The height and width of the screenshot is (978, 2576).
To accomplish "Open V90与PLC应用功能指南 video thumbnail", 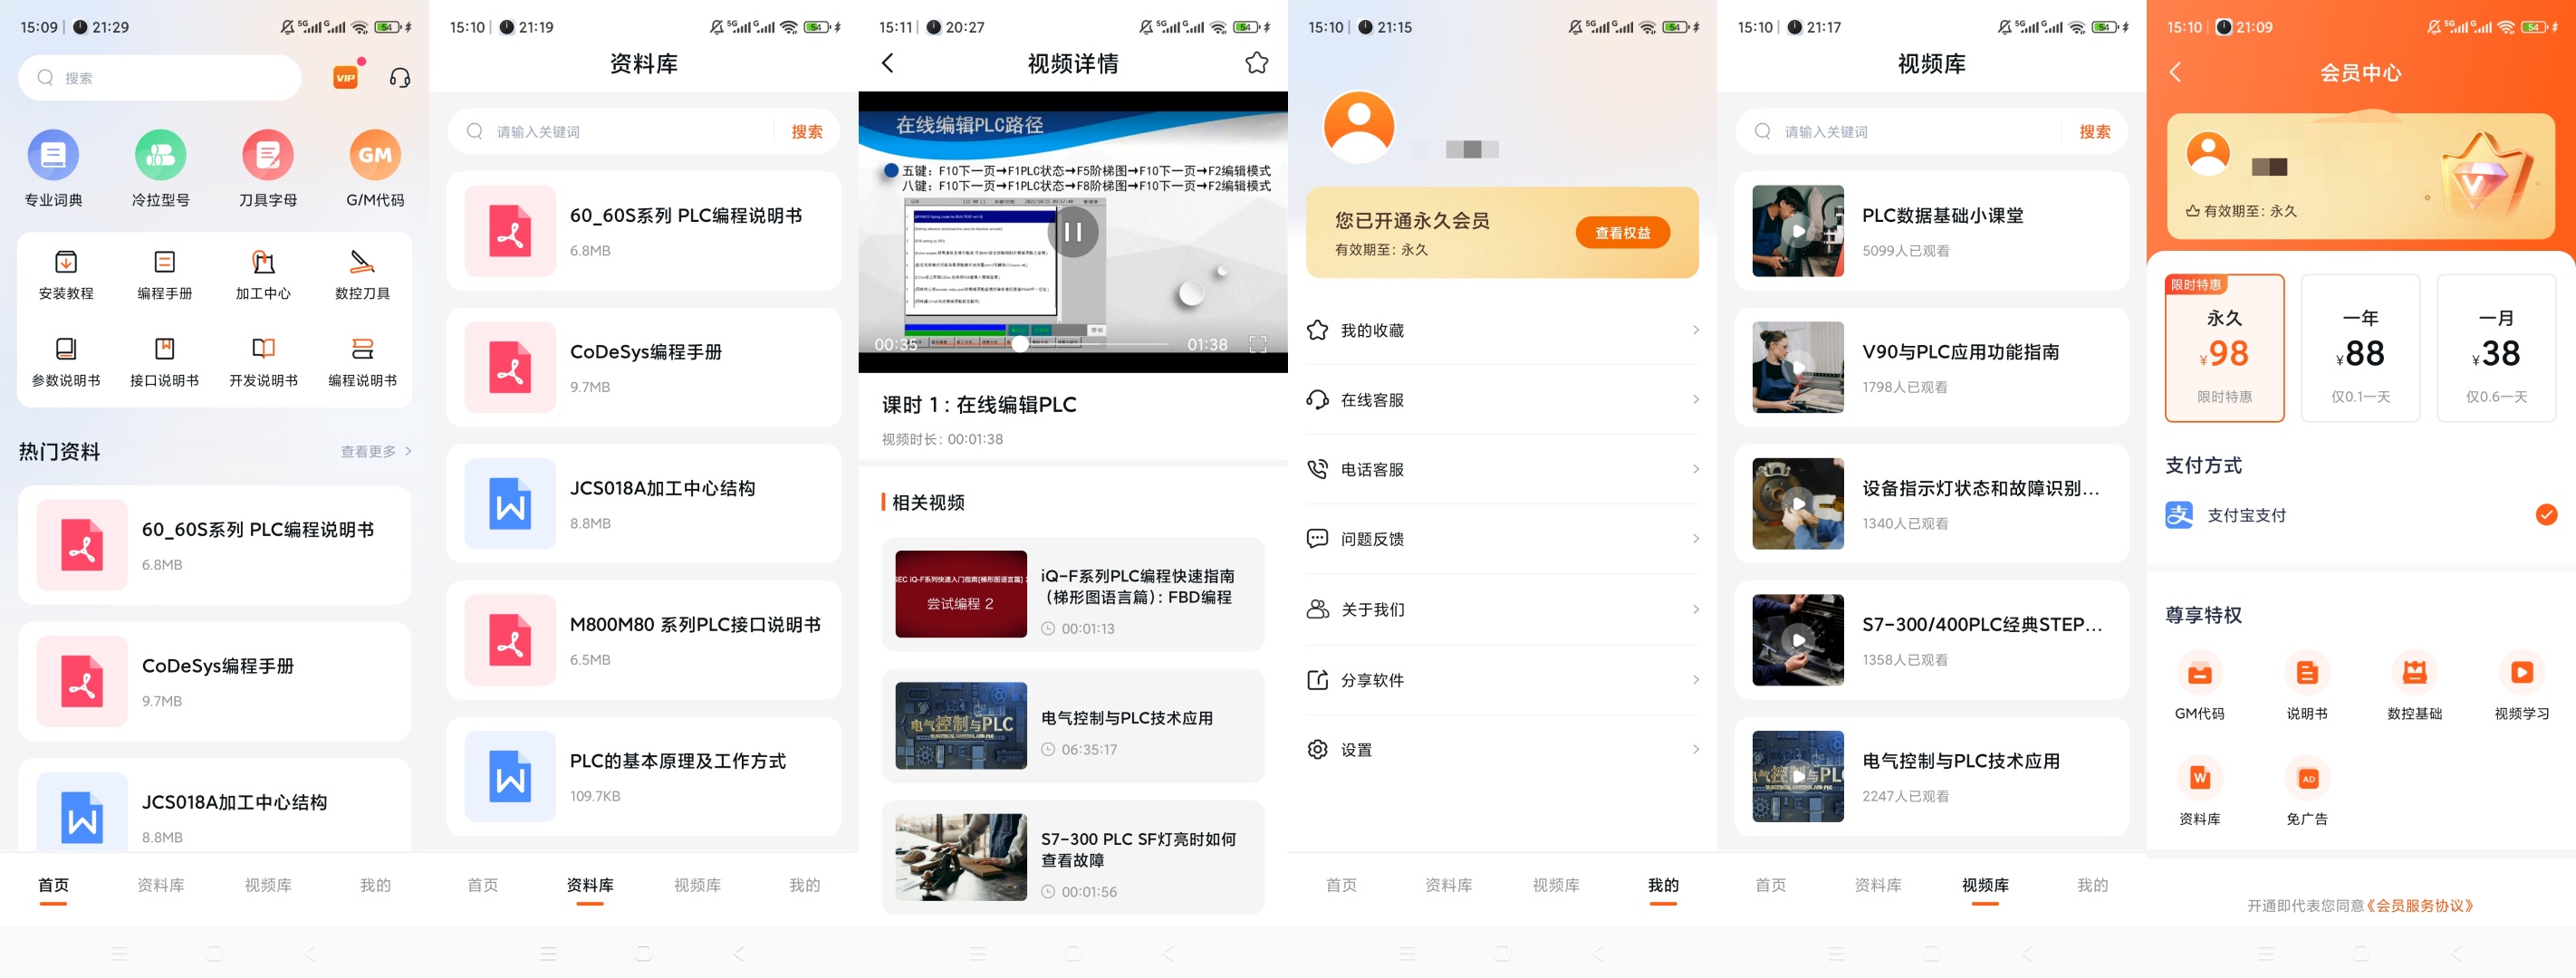I will 1797,367.
